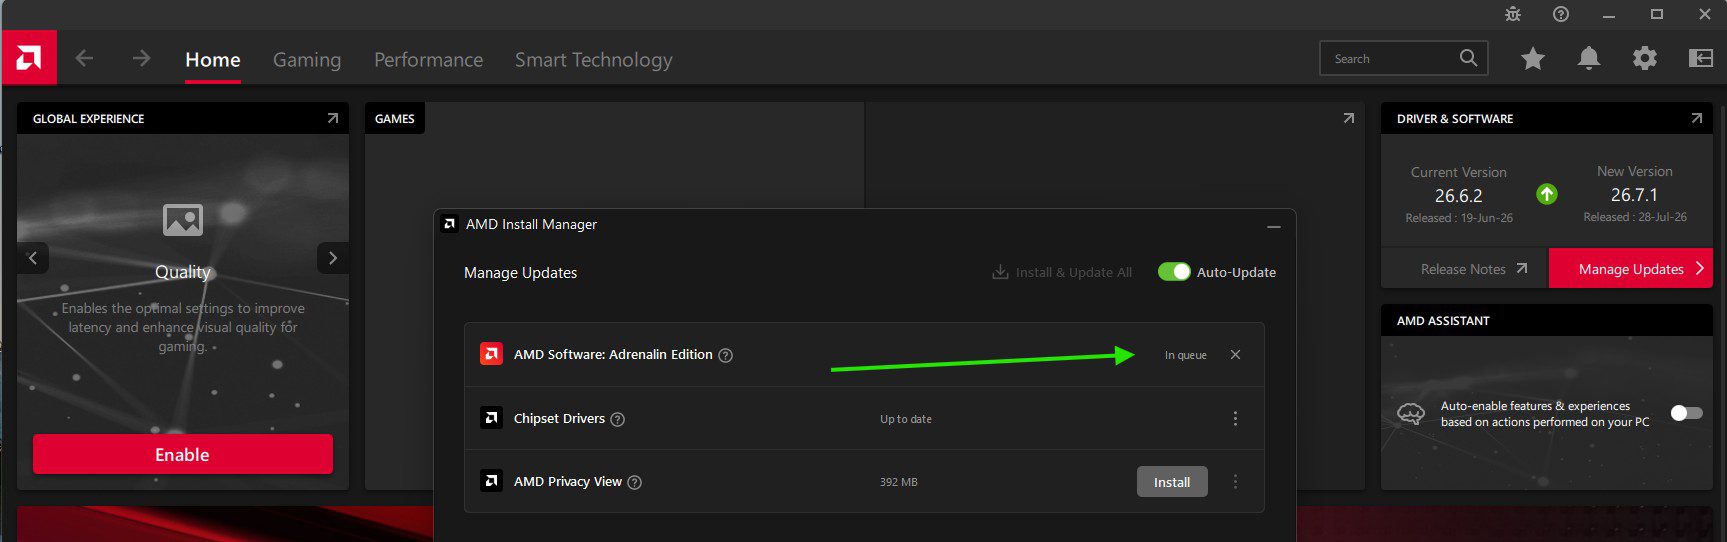Click the search magnifier icon
Image resolution: width=1727 pixels, height=542 pixels.
click(1468, 58)
